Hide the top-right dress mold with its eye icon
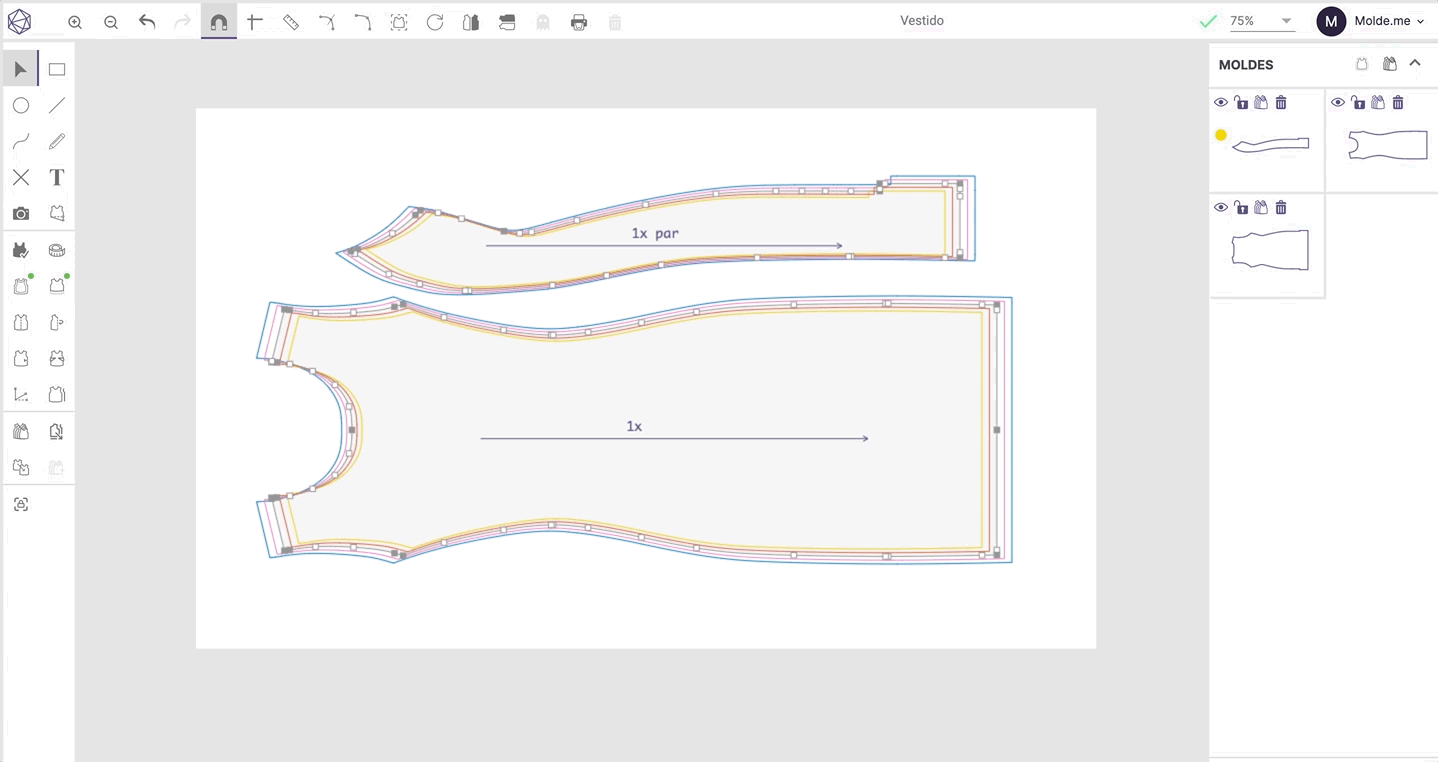This screenshot has height=762, width=1438. [1338, 103]
